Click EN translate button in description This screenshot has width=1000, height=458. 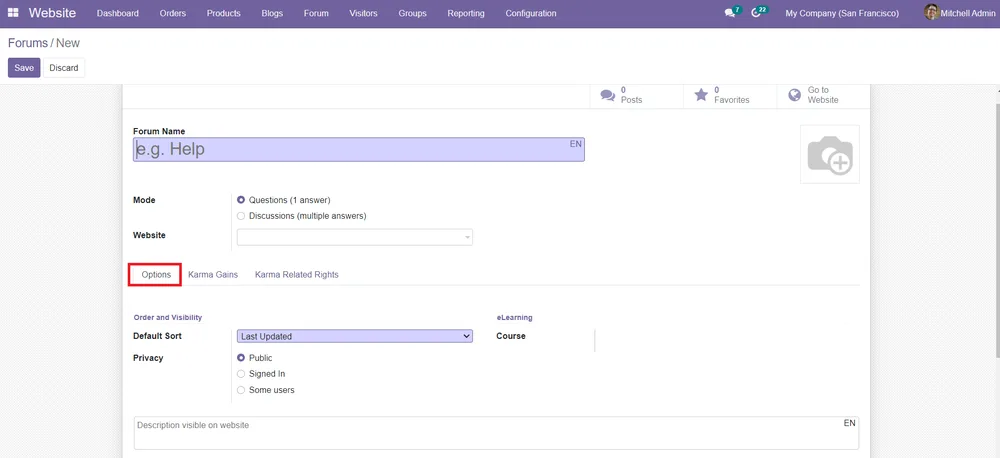(849, 423)
